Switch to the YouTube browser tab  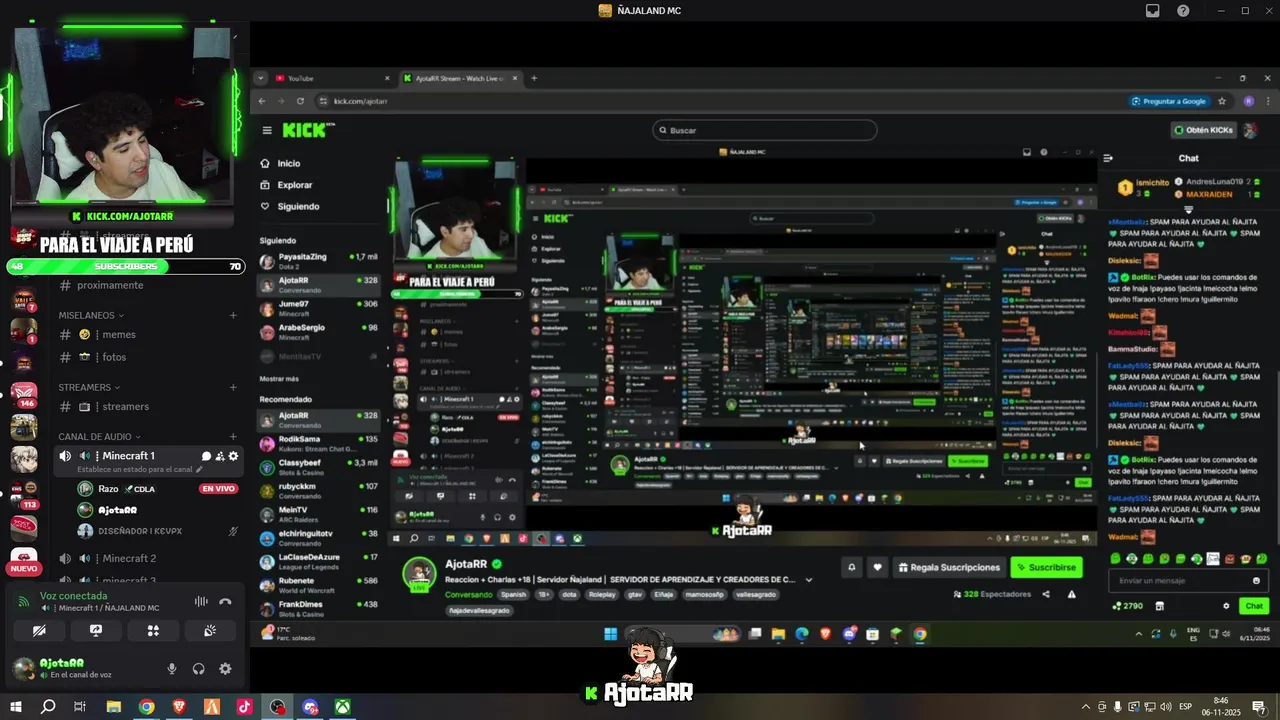point(332,78)
